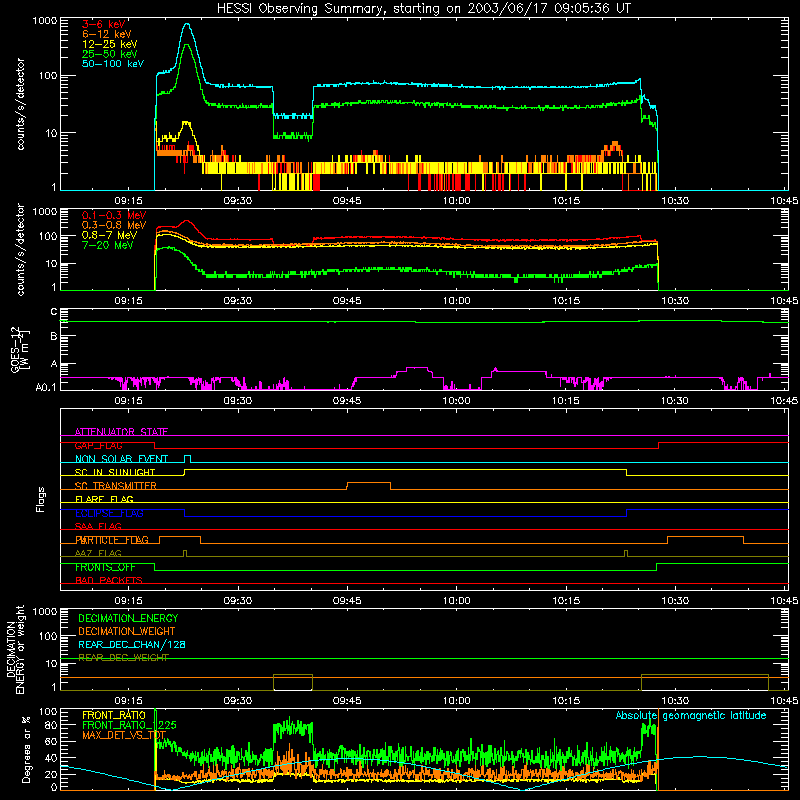
Task: Select the "FRONTS_OFF" flag label
Action: pyautogui.click(x=105, y=567)
